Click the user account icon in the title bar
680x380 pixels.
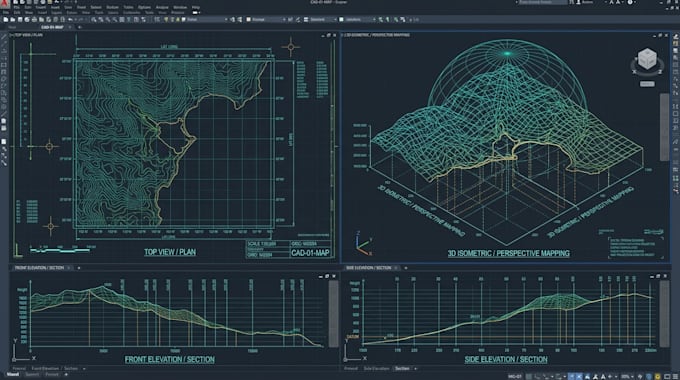tap(579, 2)
